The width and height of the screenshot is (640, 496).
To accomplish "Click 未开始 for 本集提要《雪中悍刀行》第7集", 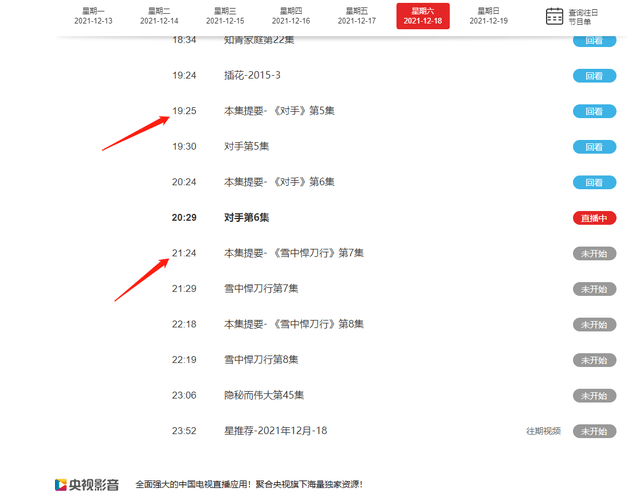I will coord(594,254).
